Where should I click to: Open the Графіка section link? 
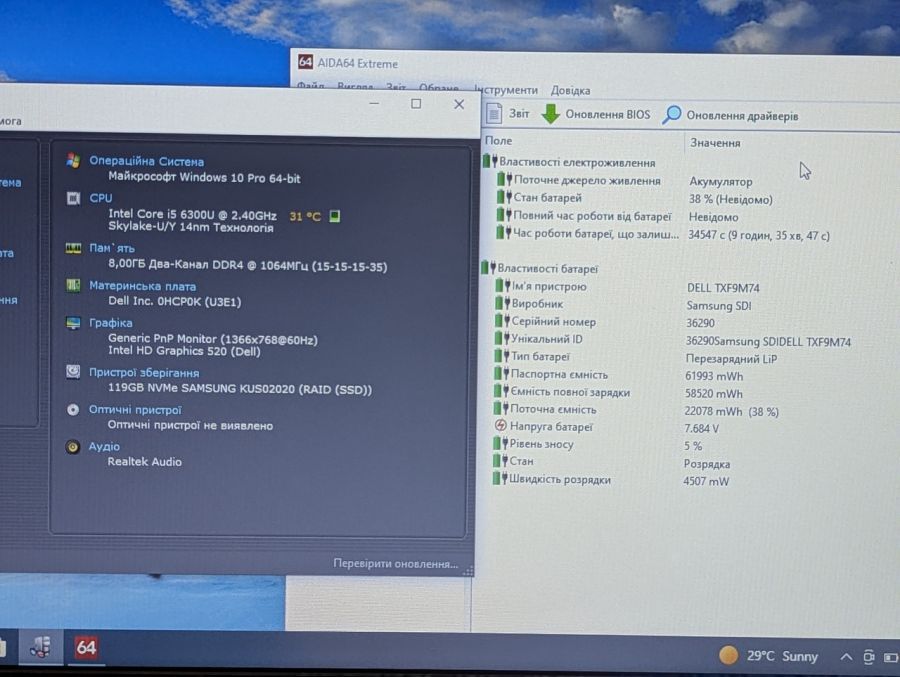pyautogui.click(x=111, y=323)
